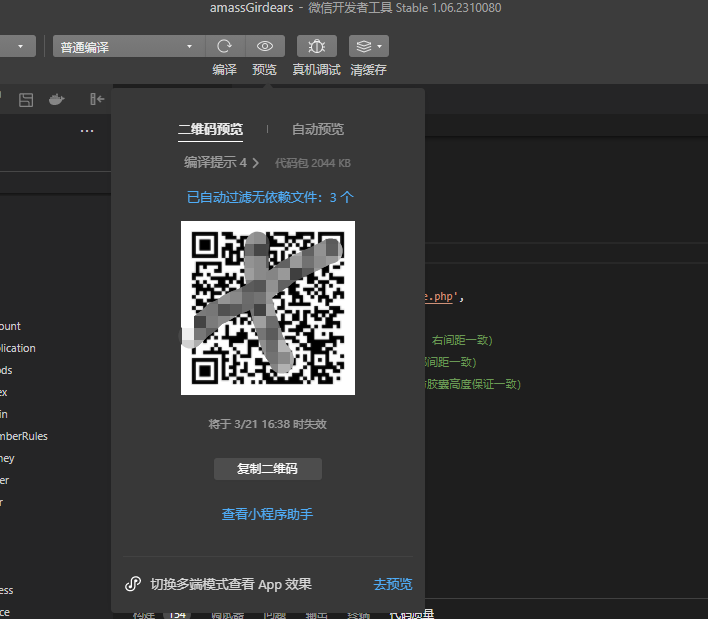Click the 去预览 link

(393, 584)
